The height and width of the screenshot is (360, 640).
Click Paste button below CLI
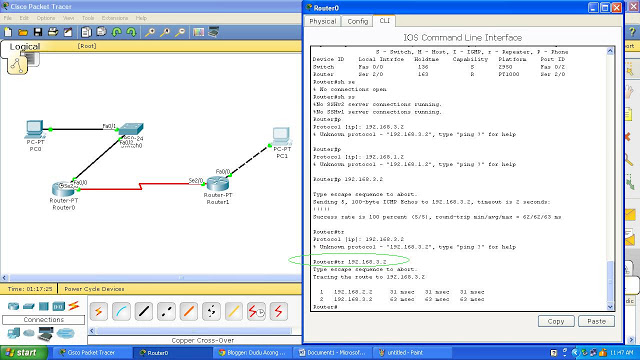pyautogui.click(x=596, y=321)
